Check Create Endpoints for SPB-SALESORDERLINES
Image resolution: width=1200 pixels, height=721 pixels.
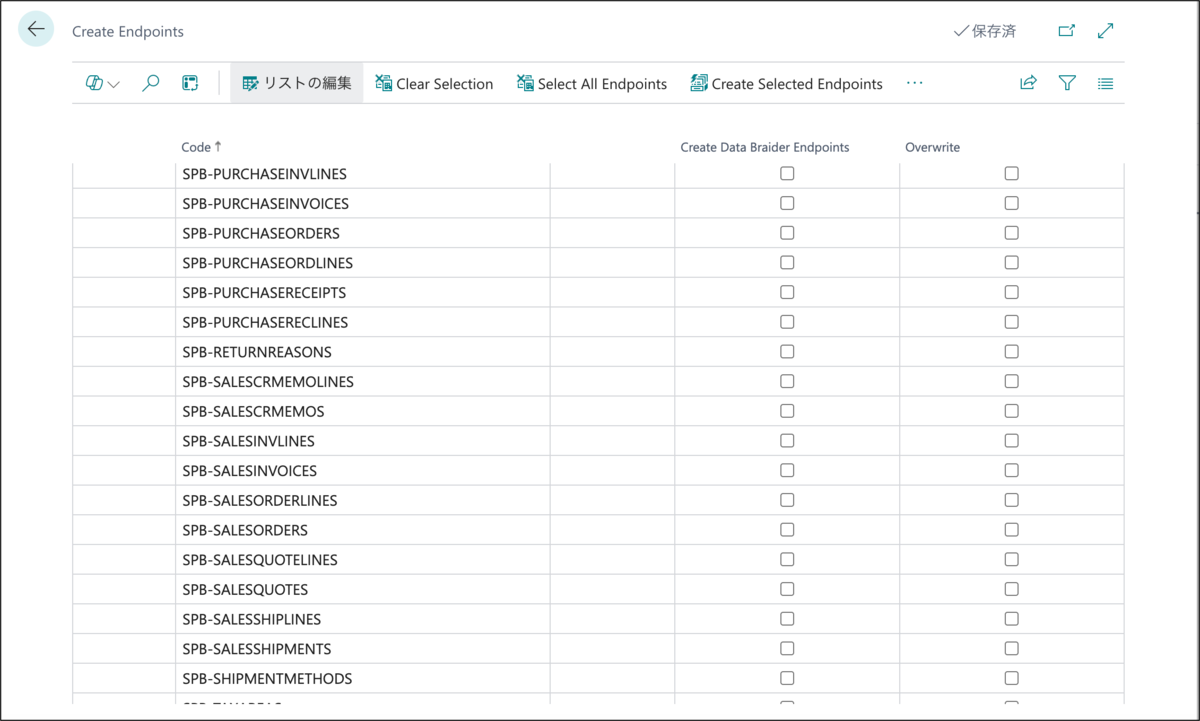787,500
